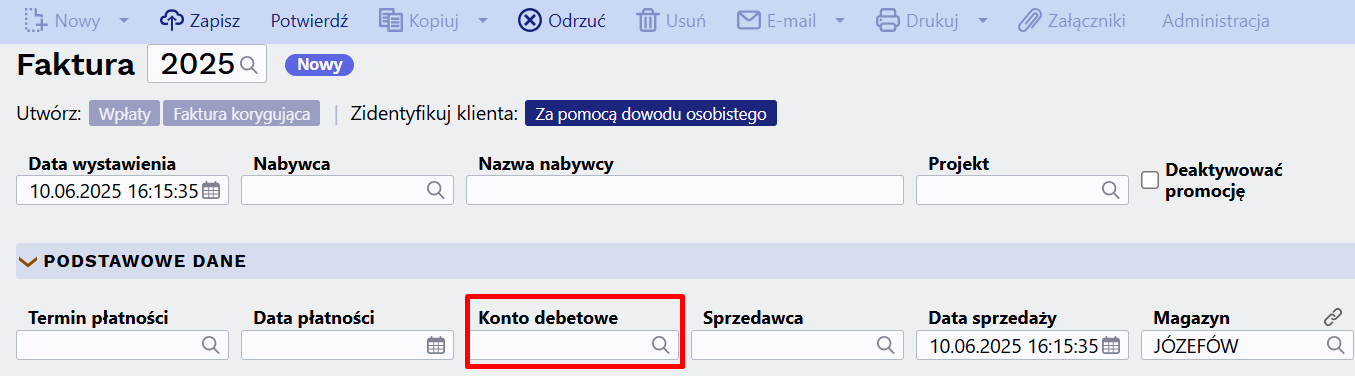
Task: Open dropdown arrow next to Nowy
Action: (x=124, y=20)
